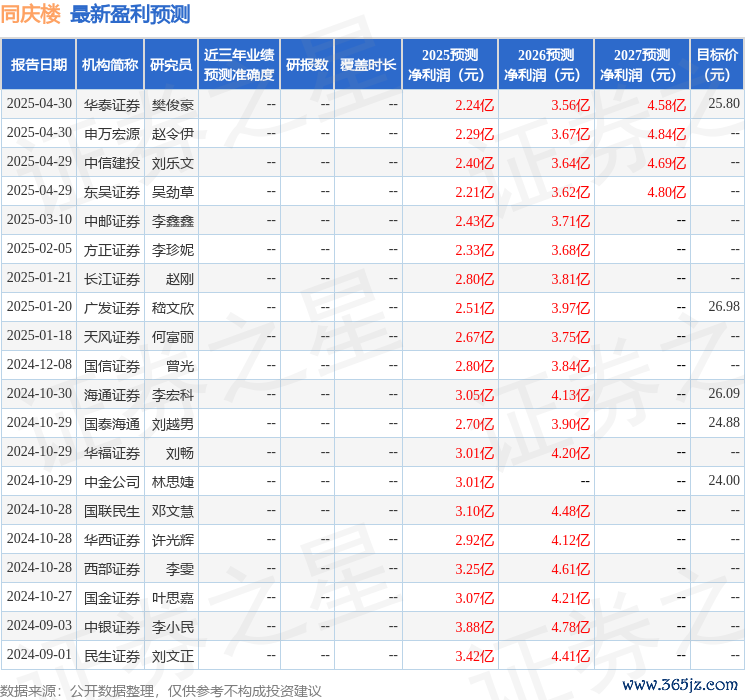Select the 西部证券 institution cell
The height and width of the screenshot is (700, 745).
pyautogui.click(x=112, y=568)
